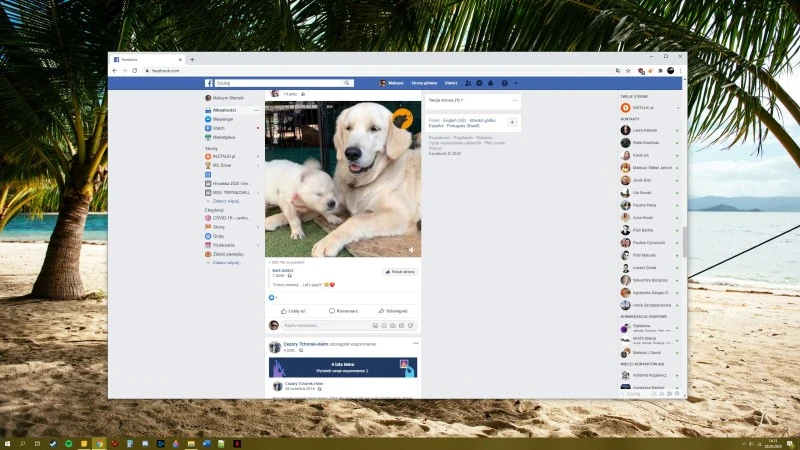Expand Zobacz więcej under Eksploruj

click(224, 263)
